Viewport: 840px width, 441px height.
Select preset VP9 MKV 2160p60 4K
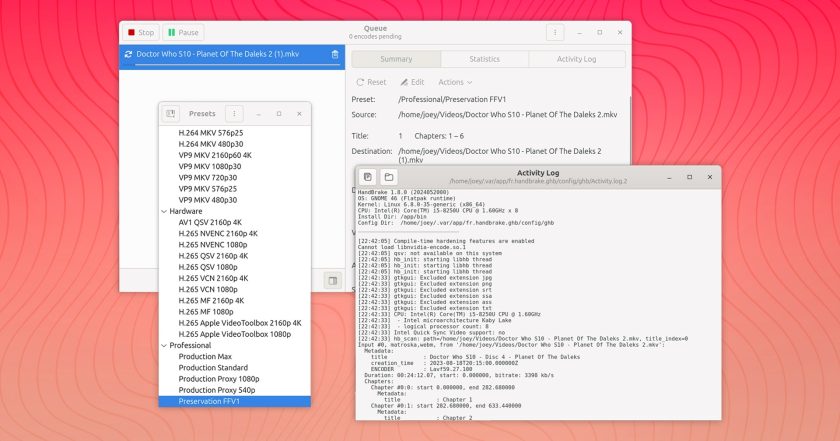coord(235,155)
